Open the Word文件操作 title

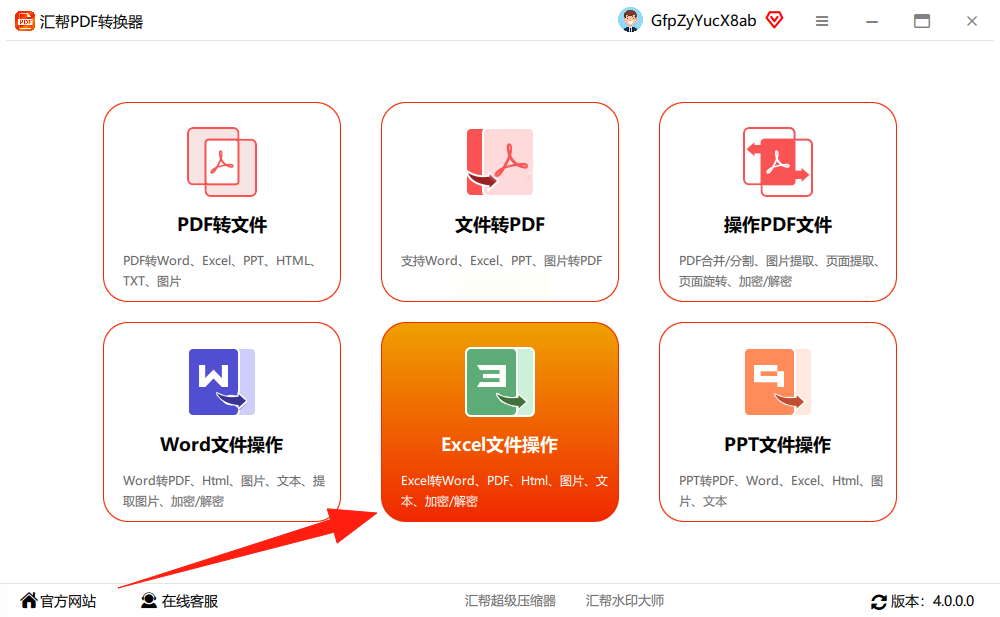(x=222, y=445)
